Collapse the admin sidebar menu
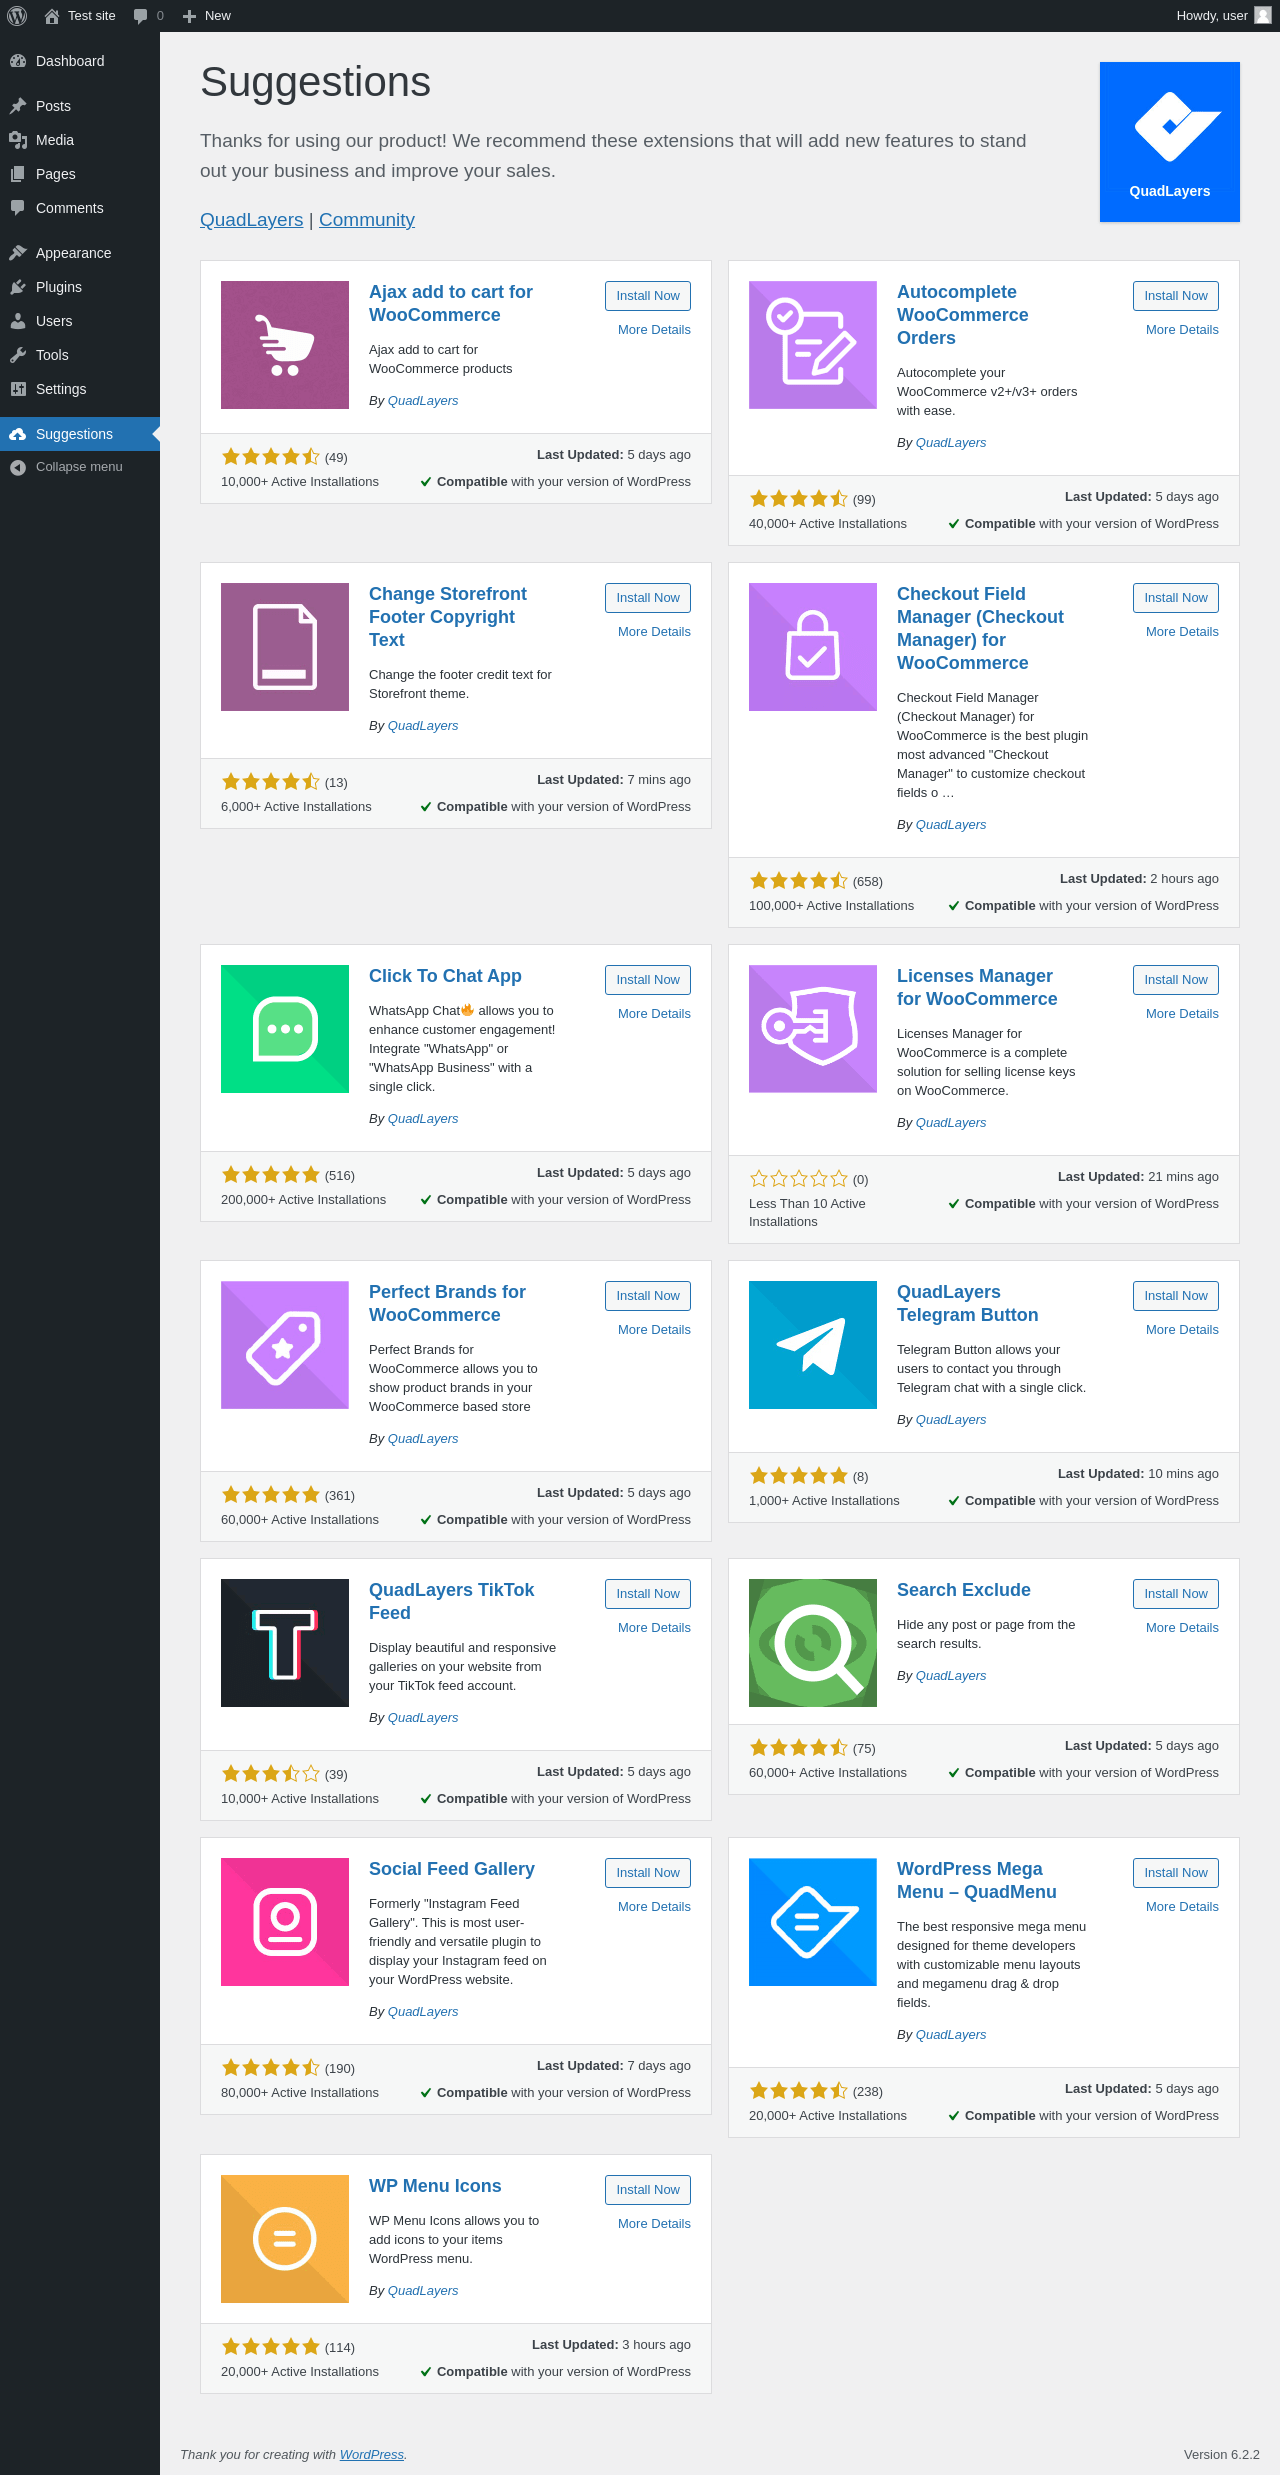1280x2475 pixels. pyautogui.click(x=80, y=467)
